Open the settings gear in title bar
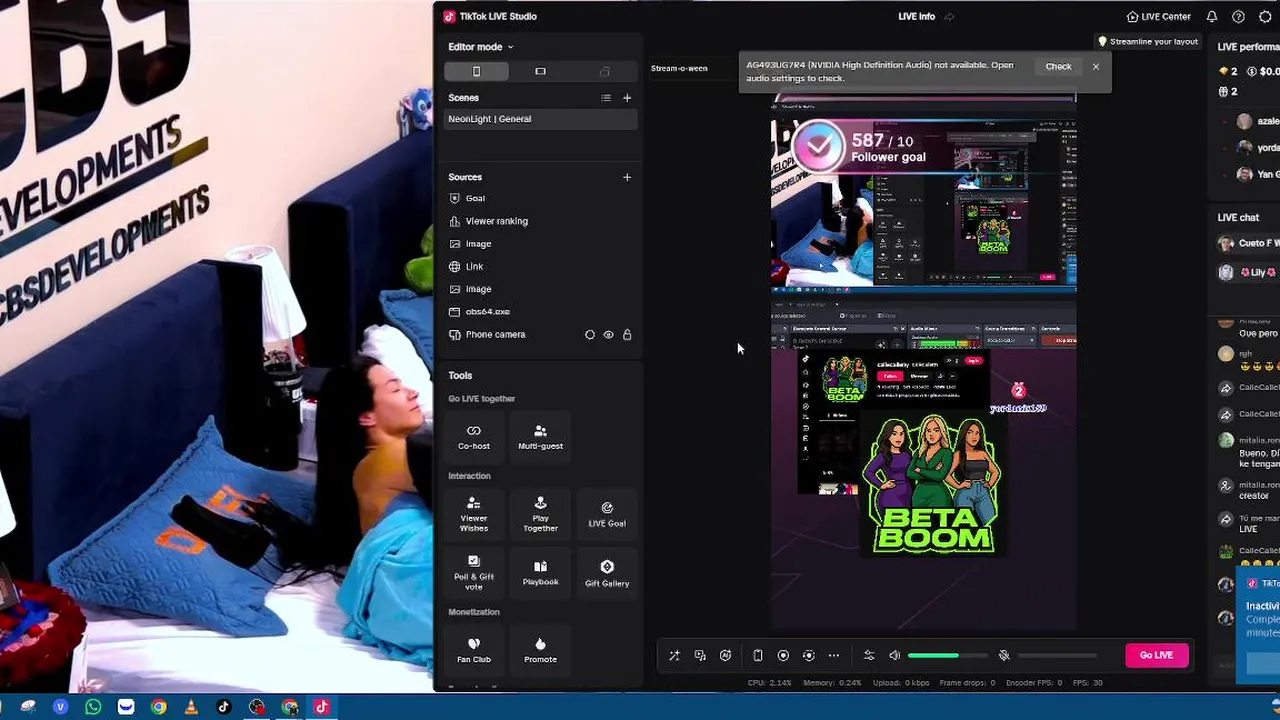This screenshot has height=720, width=1280. 1265,17
